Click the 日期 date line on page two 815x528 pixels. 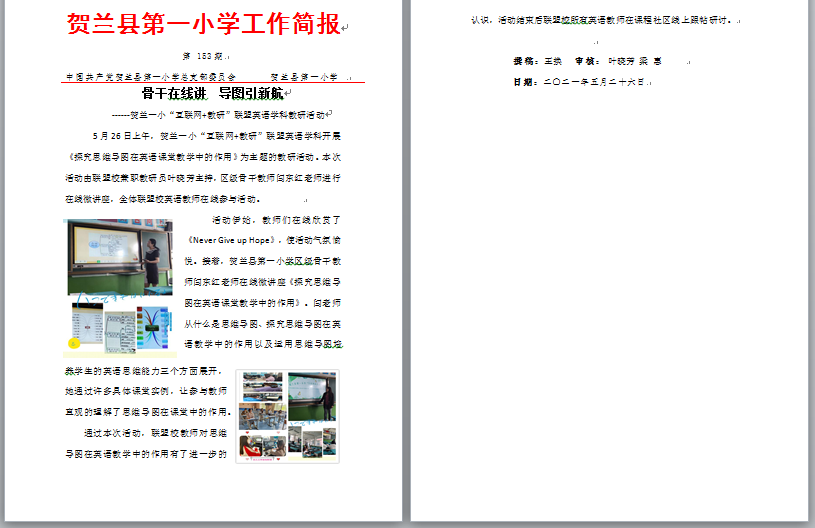click(580, 82)
